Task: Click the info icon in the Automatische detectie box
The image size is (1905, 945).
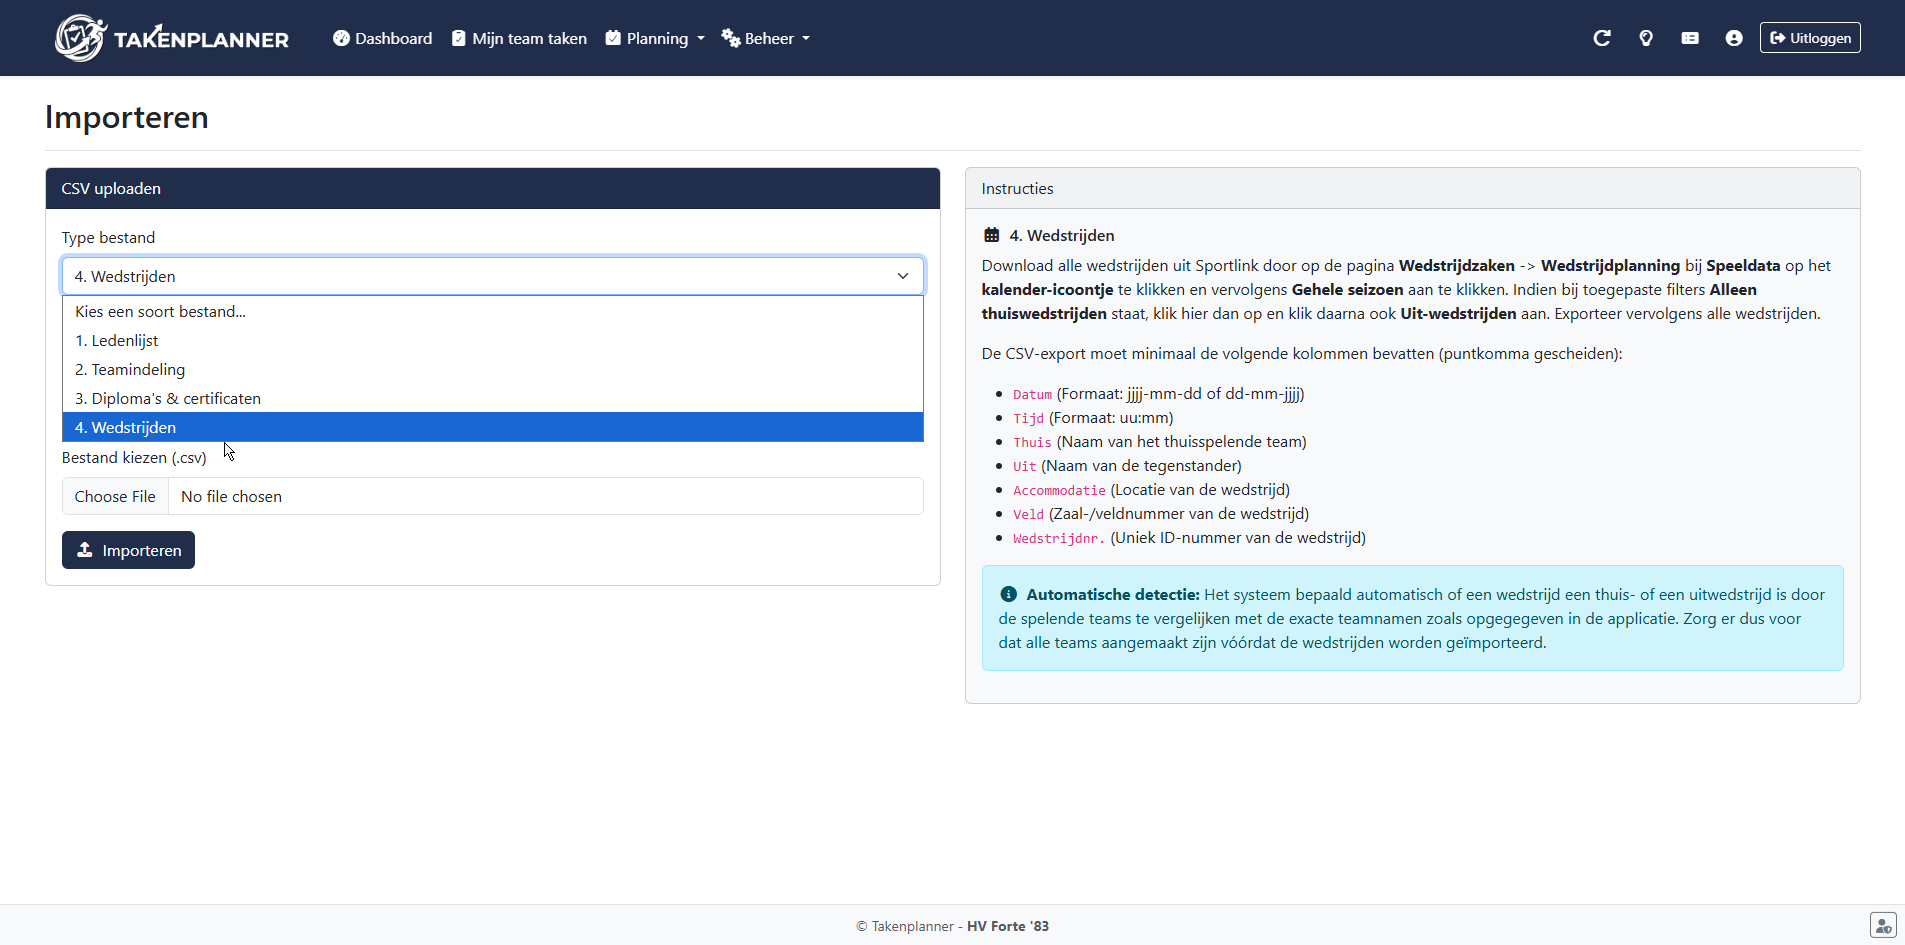Action: (1009, 593)
